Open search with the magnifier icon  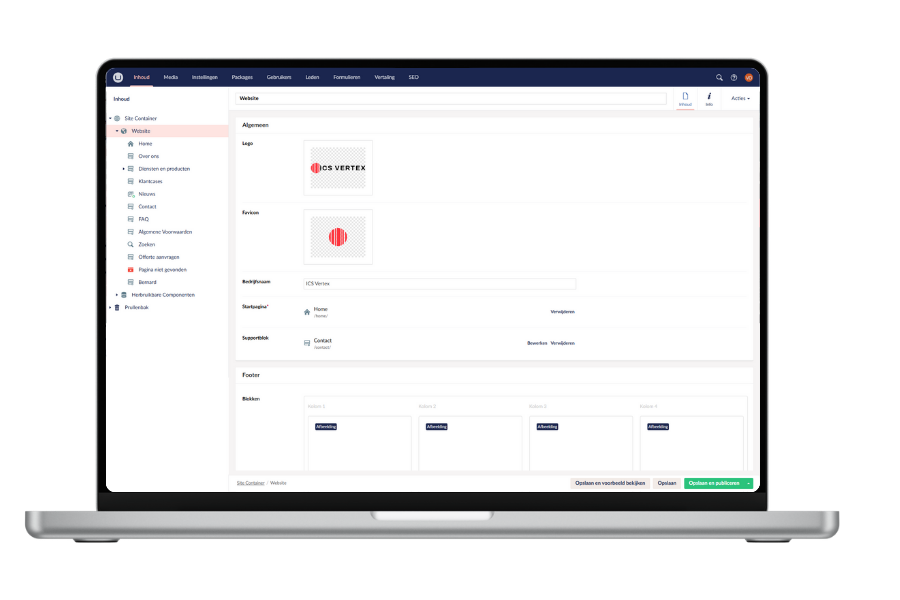[719, 77]
